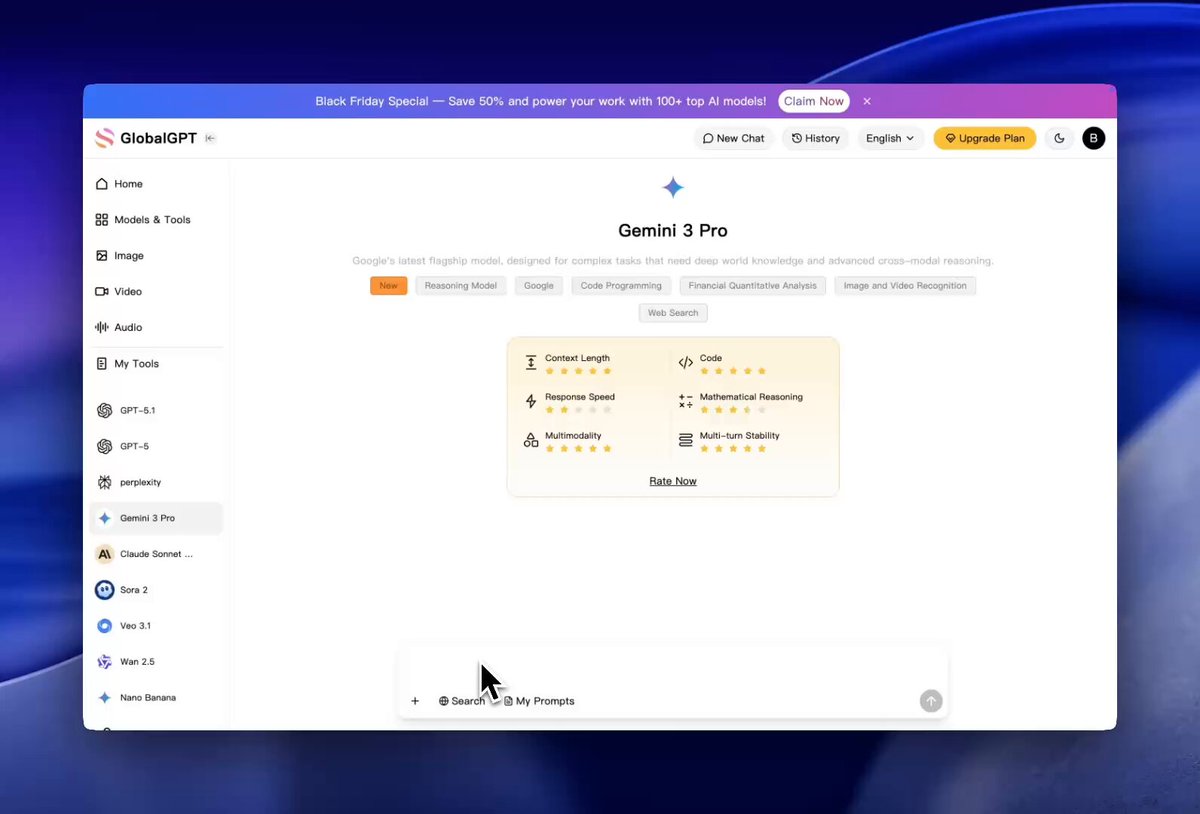Click the New tag
The width and height of the screenshot is (1200, 814).
point(388,286)
